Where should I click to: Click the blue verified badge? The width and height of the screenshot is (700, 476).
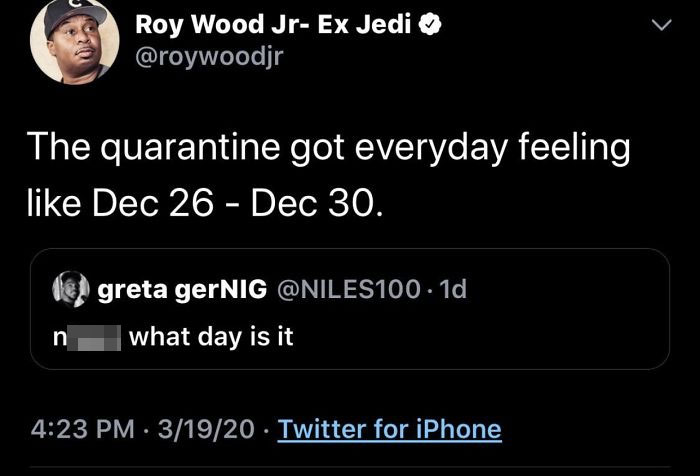[x=427, y=27]
